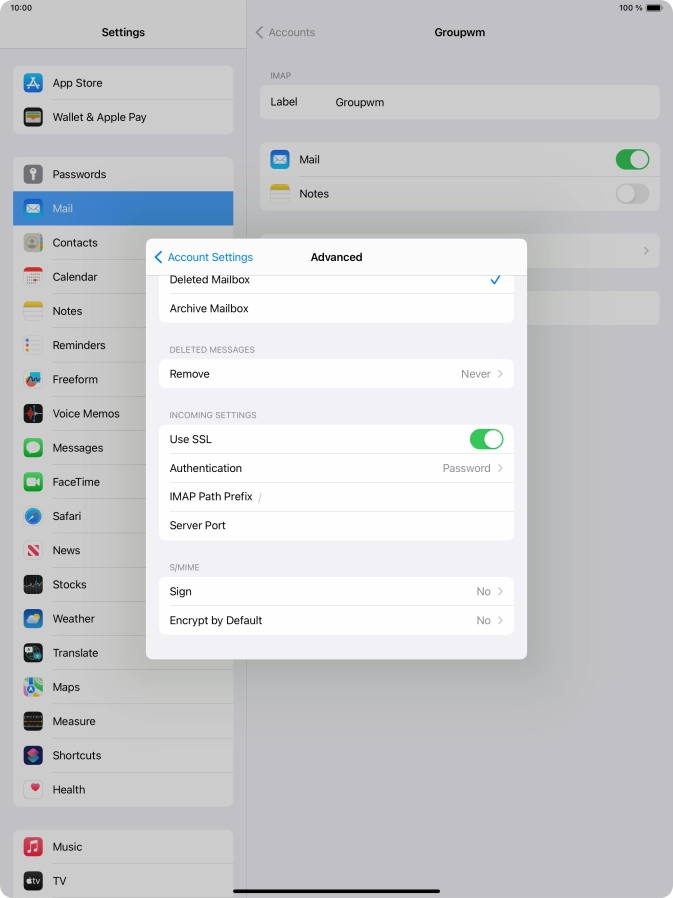
Task: Select Archive Mailbox option
Action: [336, 309]
